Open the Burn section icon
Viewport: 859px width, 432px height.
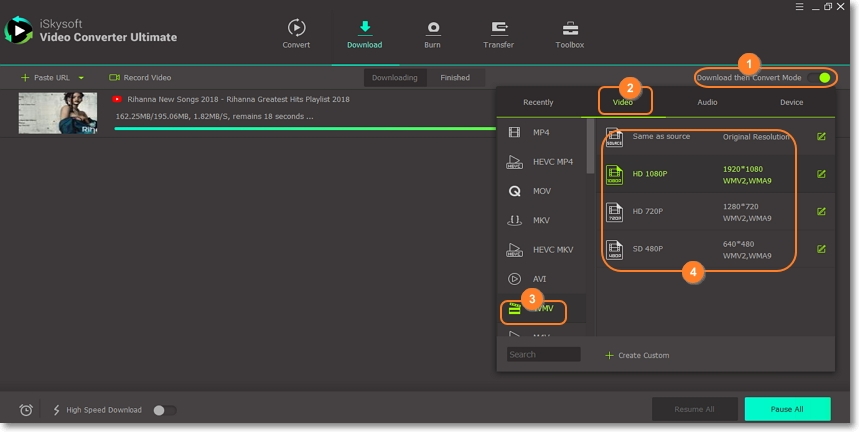point(433,28)
